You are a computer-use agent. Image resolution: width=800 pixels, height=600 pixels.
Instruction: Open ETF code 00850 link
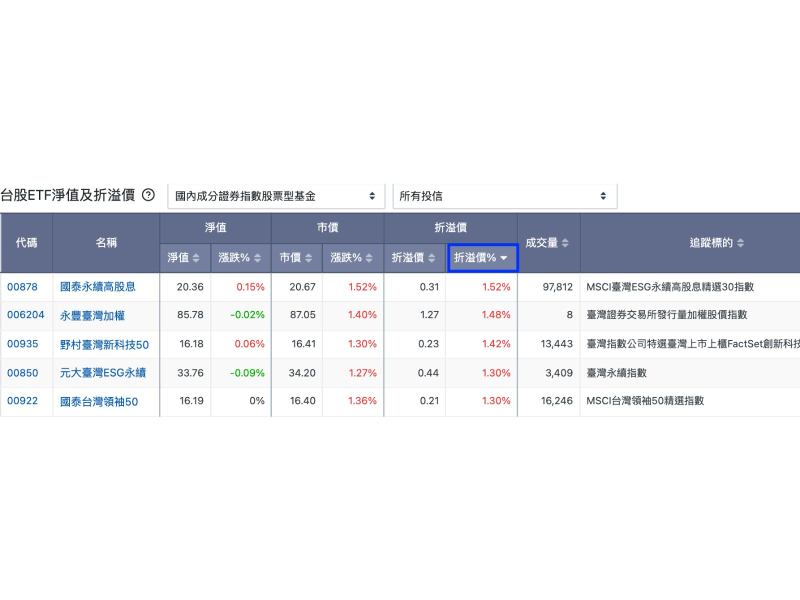[x=22, y=372]
